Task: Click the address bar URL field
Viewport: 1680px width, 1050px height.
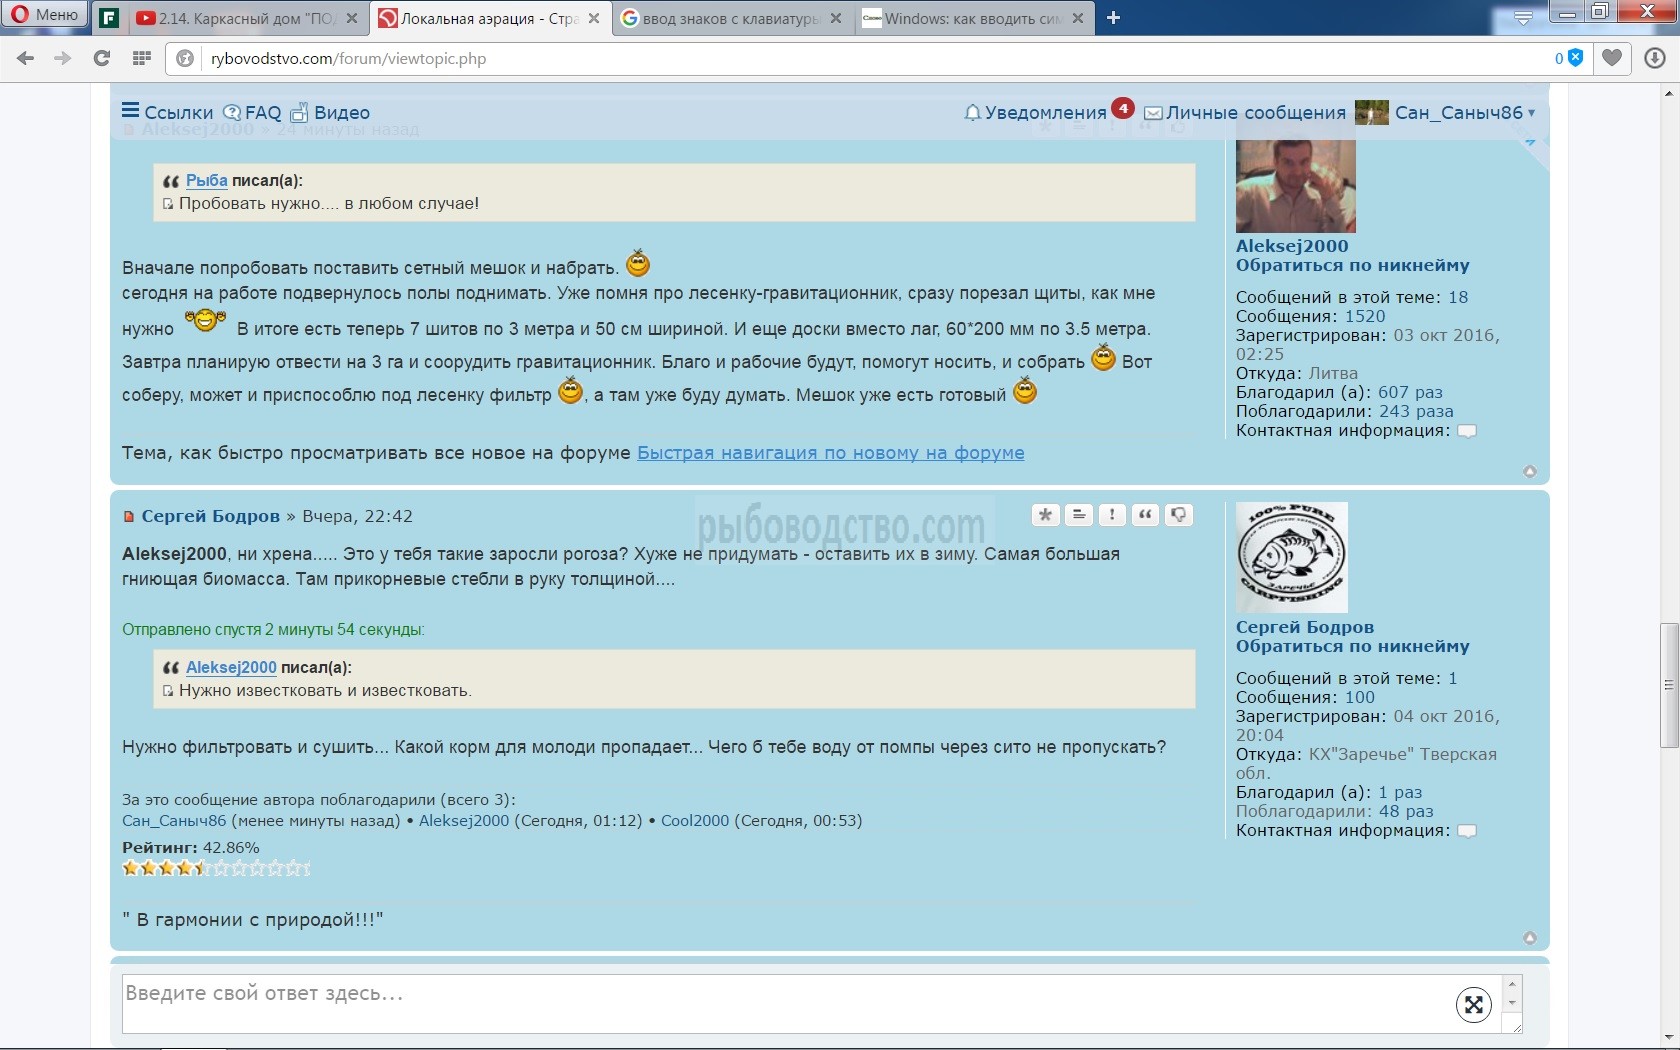Action: coord(870,59)
